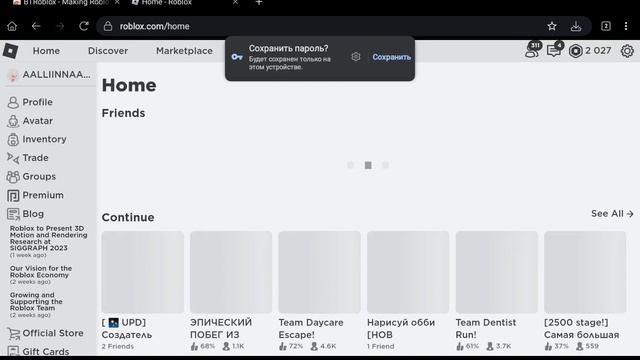Open the Нарисуй обби game thumbnail
Viewport: 640px width, 360px height.
[x=408, y=272]
